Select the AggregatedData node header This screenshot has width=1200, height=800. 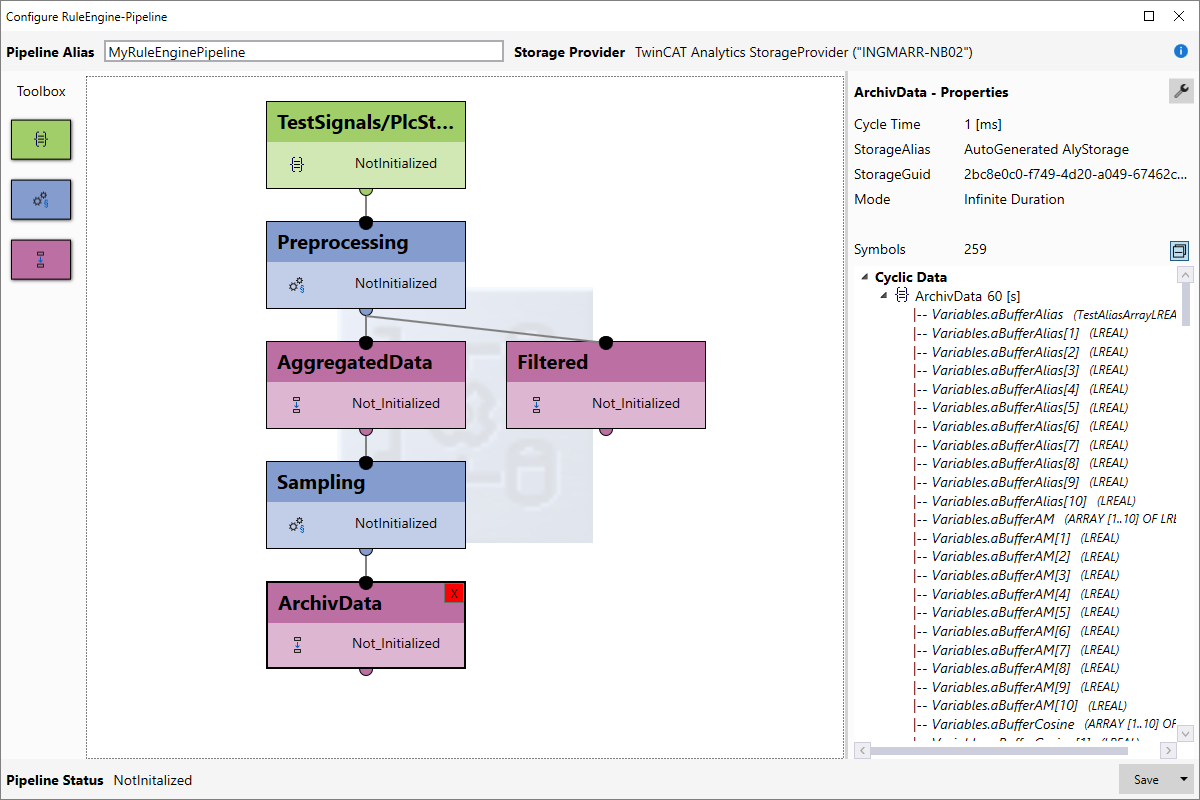[366, 362]
